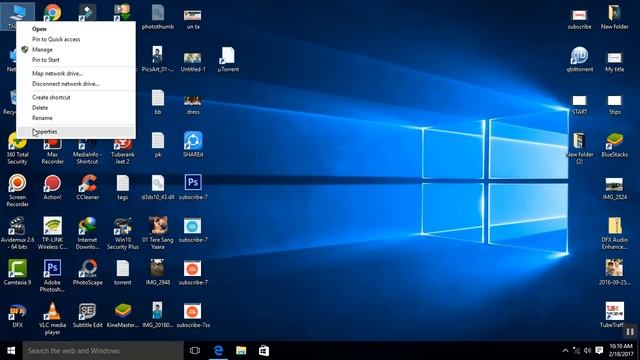Viewport: 640px width, 360px height.
Task: Open the taskbar clock showing 10:10 AM
Action: point(620,350)
